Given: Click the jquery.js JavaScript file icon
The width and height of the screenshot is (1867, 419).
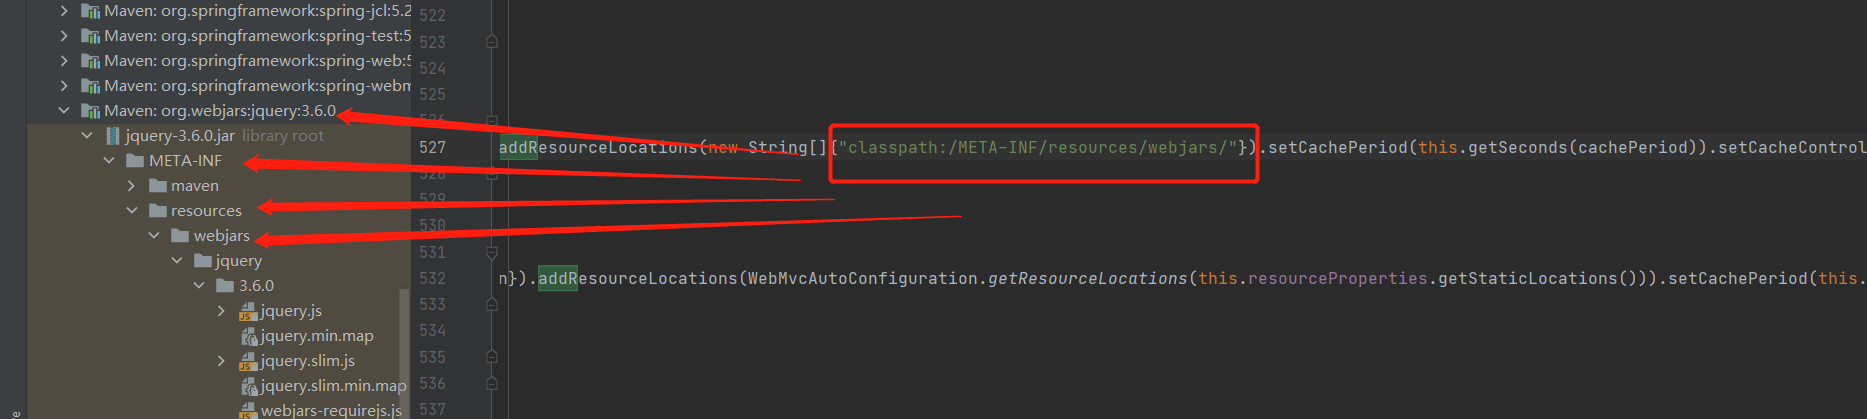Looking at the screenshot, I should (x=249, y=311).
